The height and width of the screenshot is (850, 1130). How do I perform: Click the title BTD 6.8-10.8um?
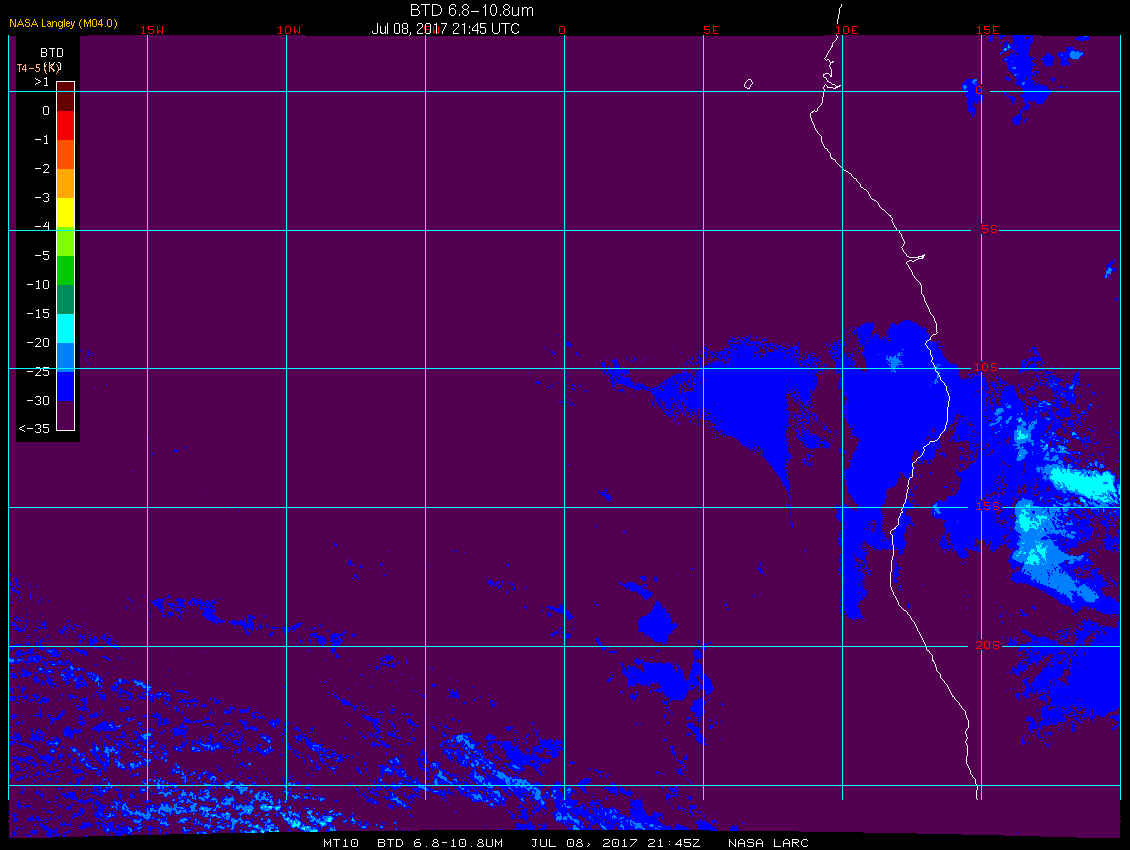(471, 10)
